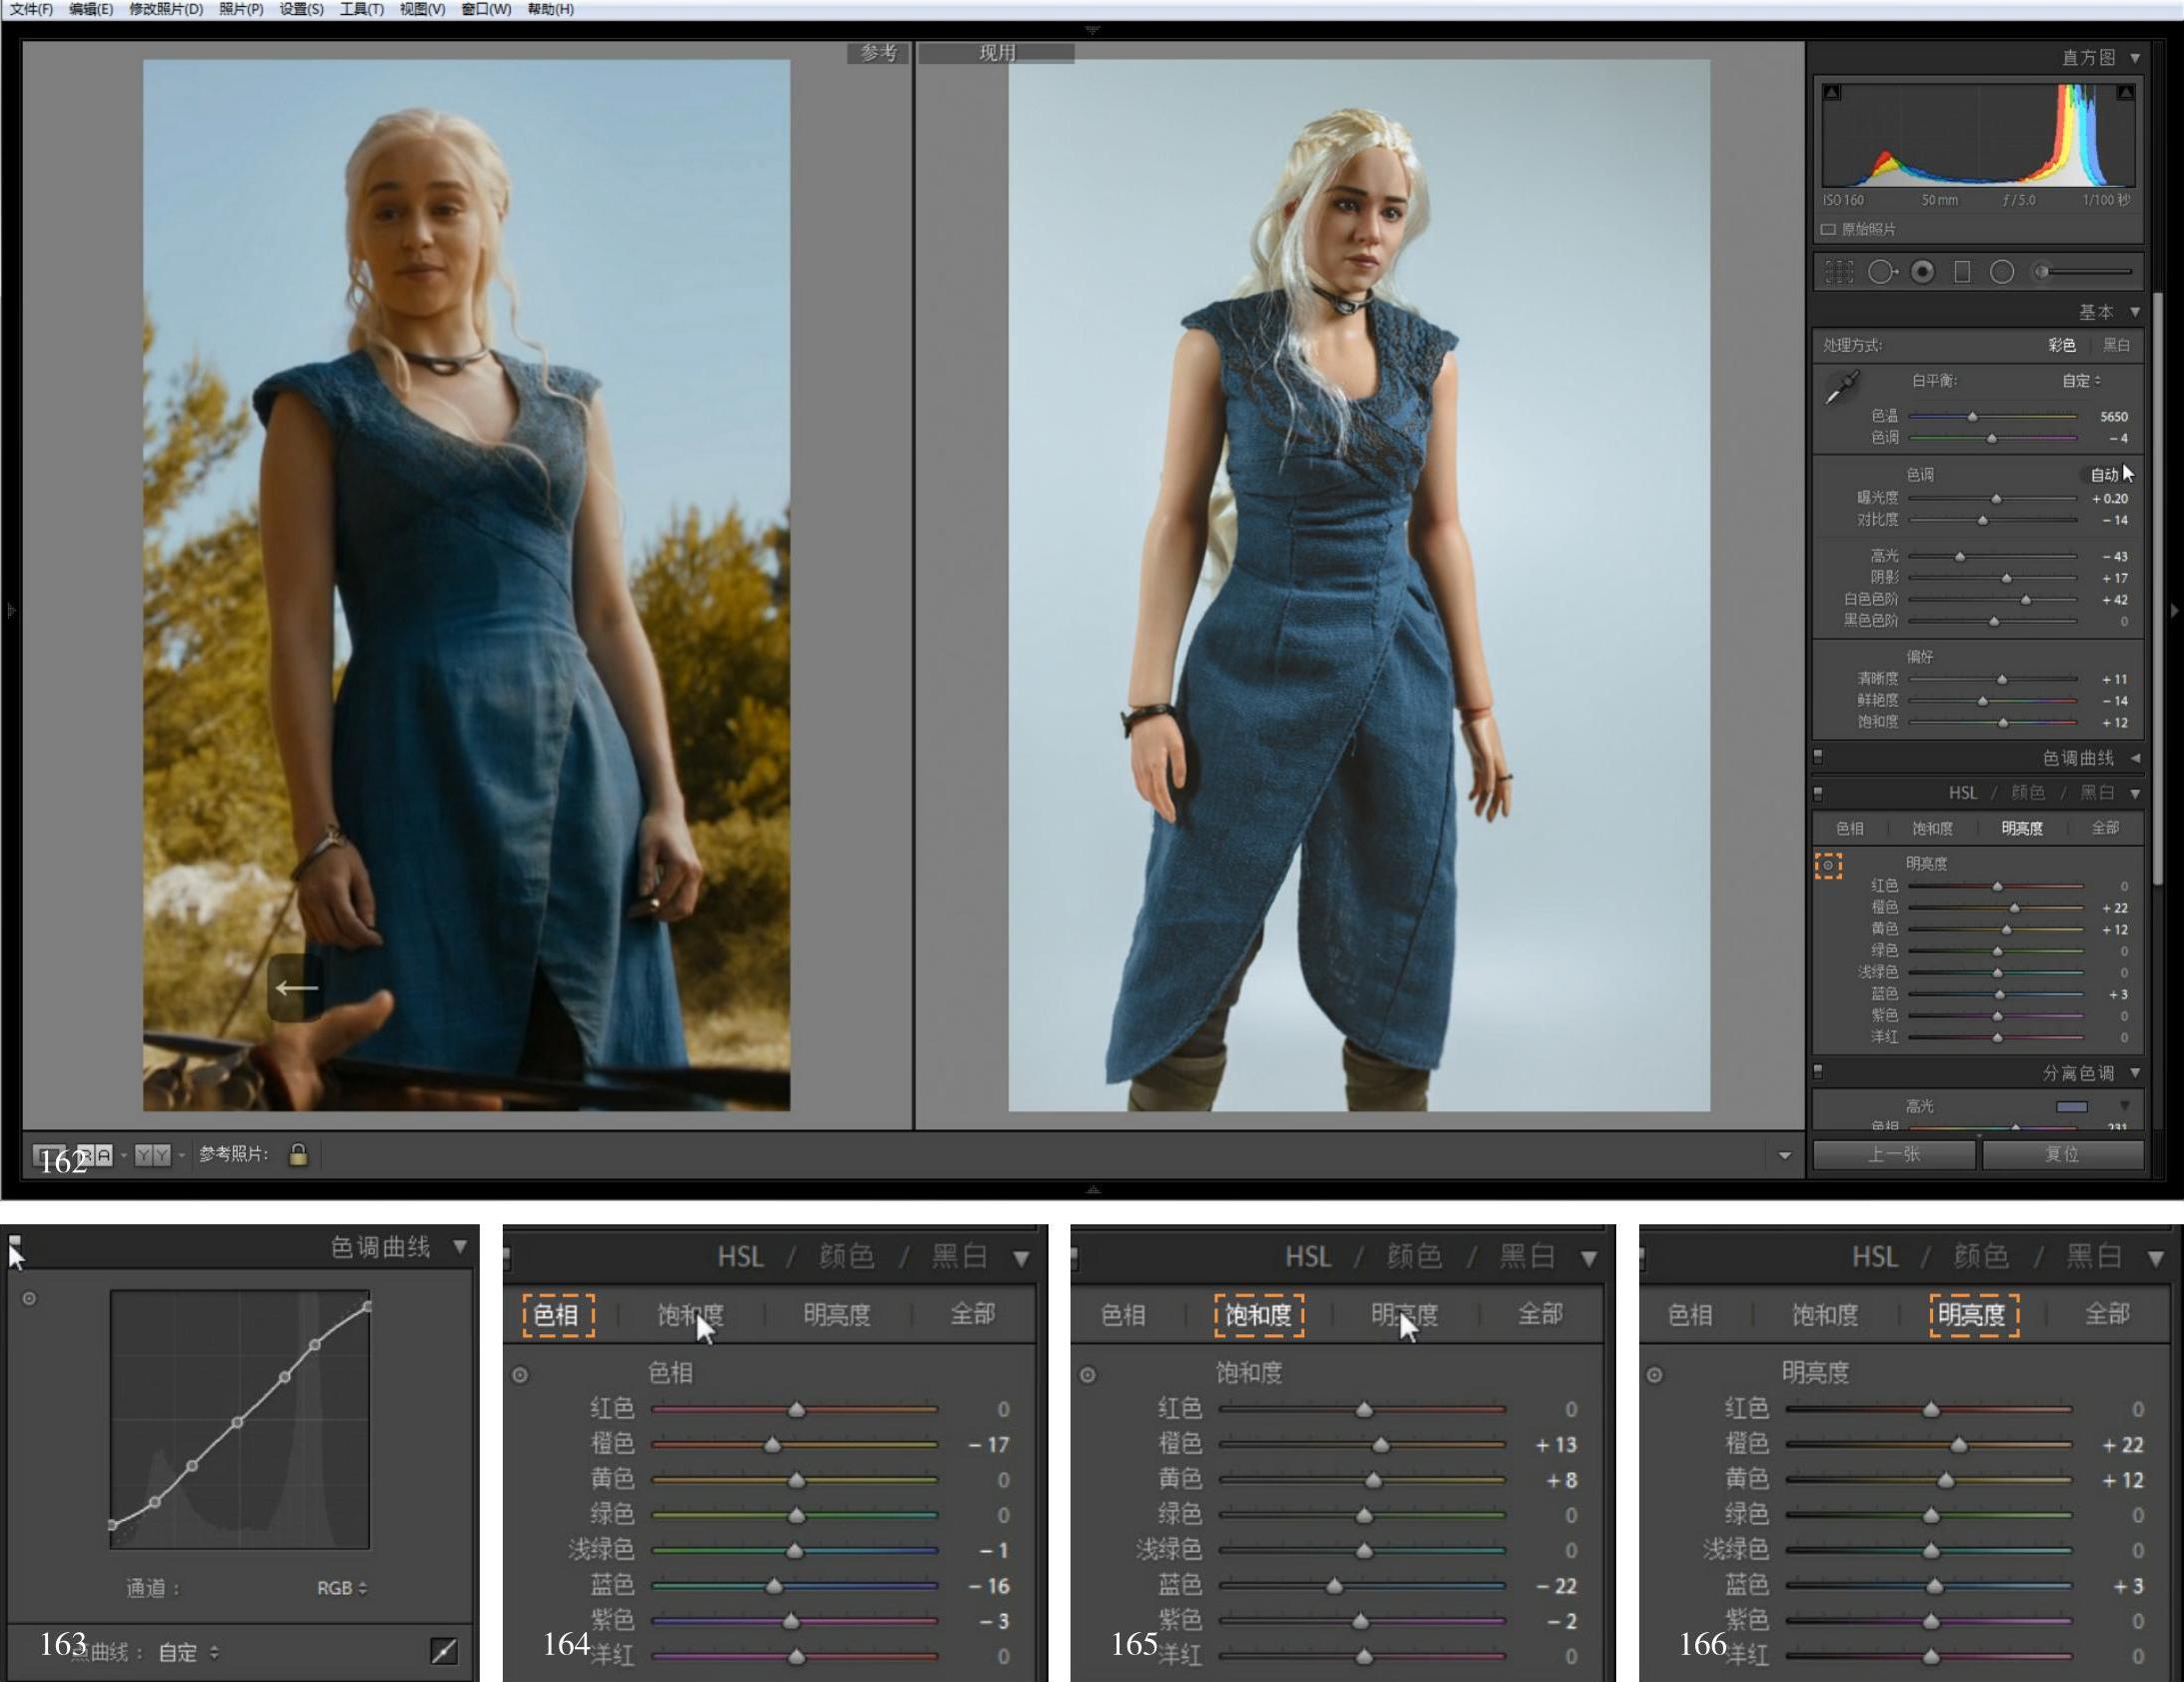Image resolution: width=2184 pixels, height=1682 pixels.
Task: Click the 高光 highlights slider in 基本 panel
Action: [x=1993, y=556]
